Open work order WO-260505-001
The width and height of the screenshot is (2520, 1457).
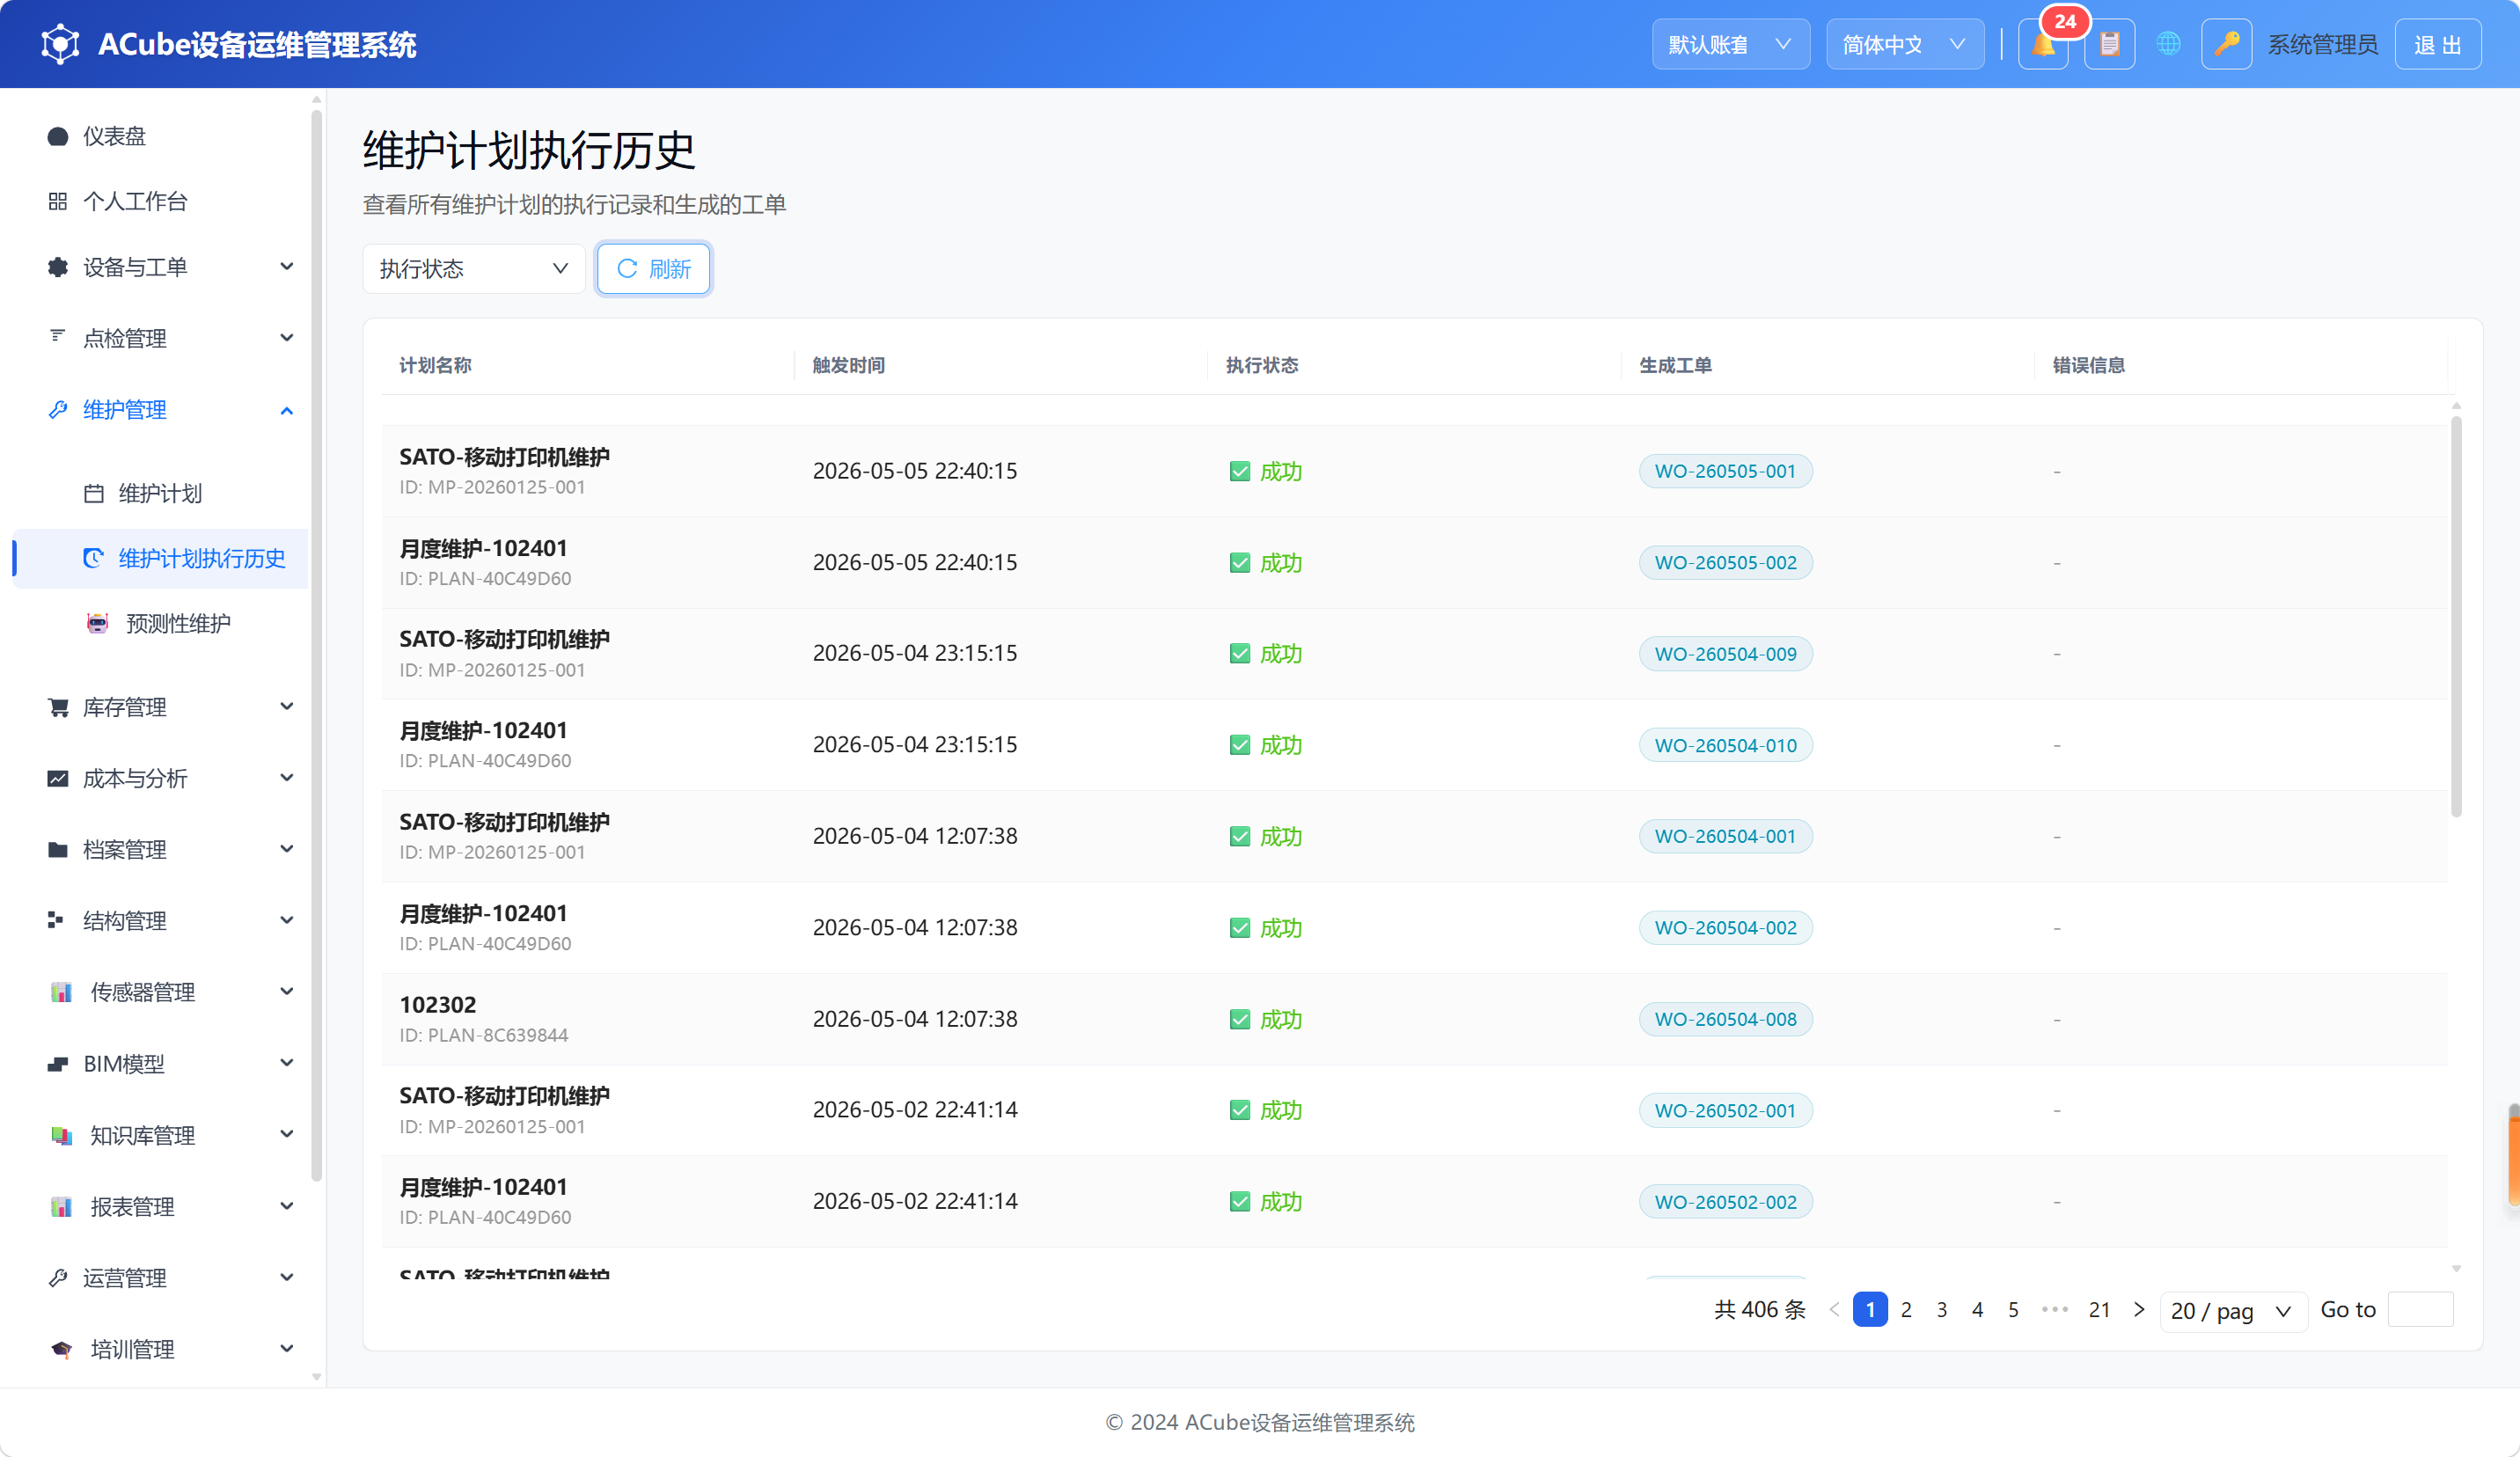1725,471
